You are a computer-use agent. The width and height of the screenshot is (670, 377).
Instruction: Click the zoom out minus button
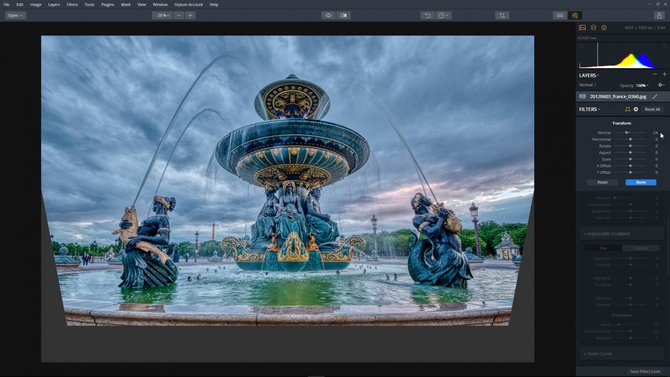pos(179,15)
